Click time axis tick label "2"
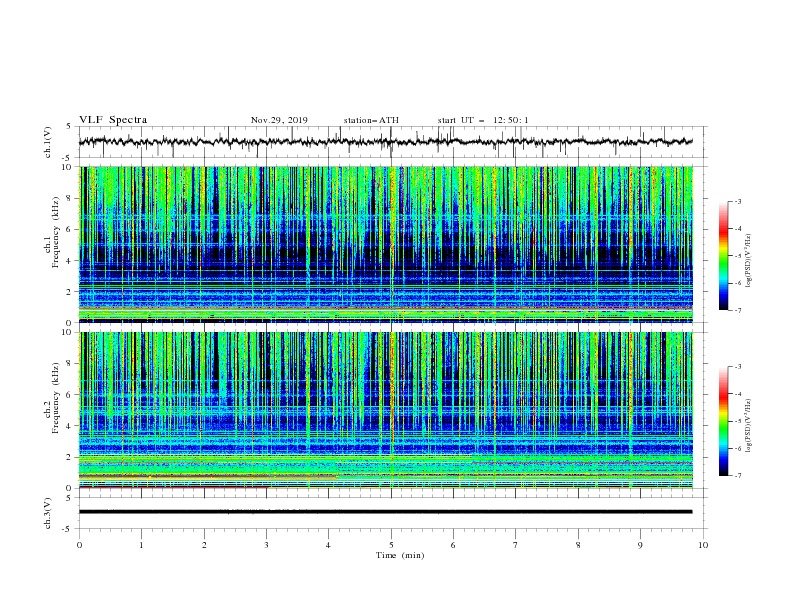 pos(204,545)
